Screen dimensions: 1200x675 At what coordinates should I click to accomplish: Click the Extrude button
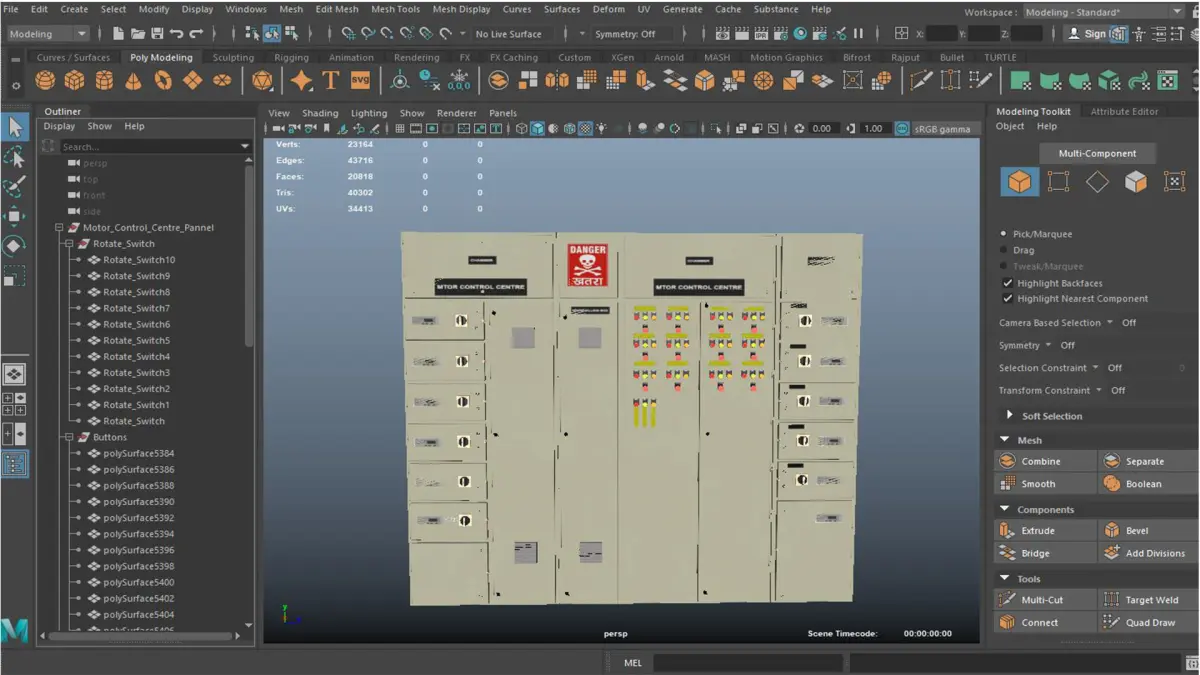(1045, 531)
